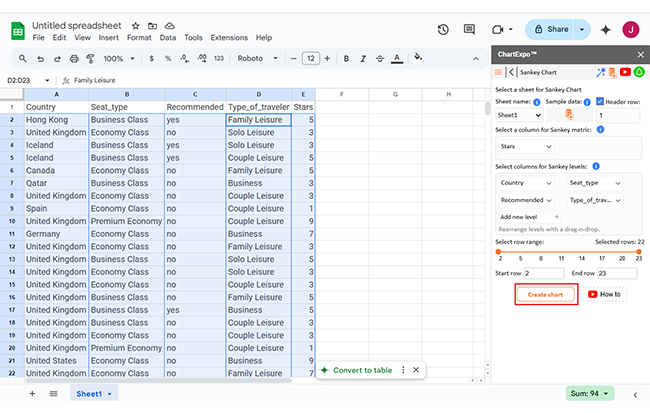Open the search menus tool
The image size is (650, 413).
coord(23,58)
